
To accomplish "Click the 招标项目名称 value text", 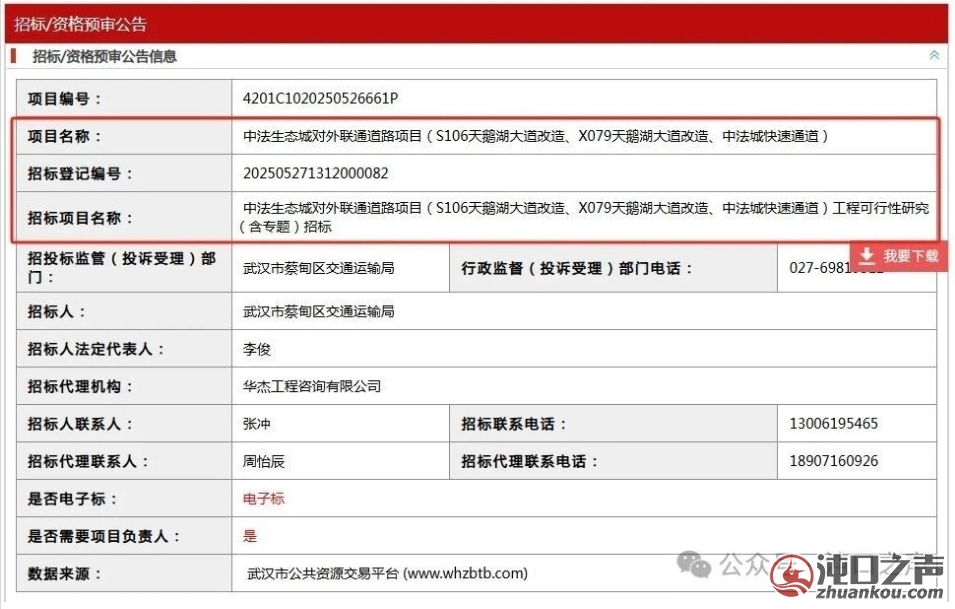I will pos(583,217).
